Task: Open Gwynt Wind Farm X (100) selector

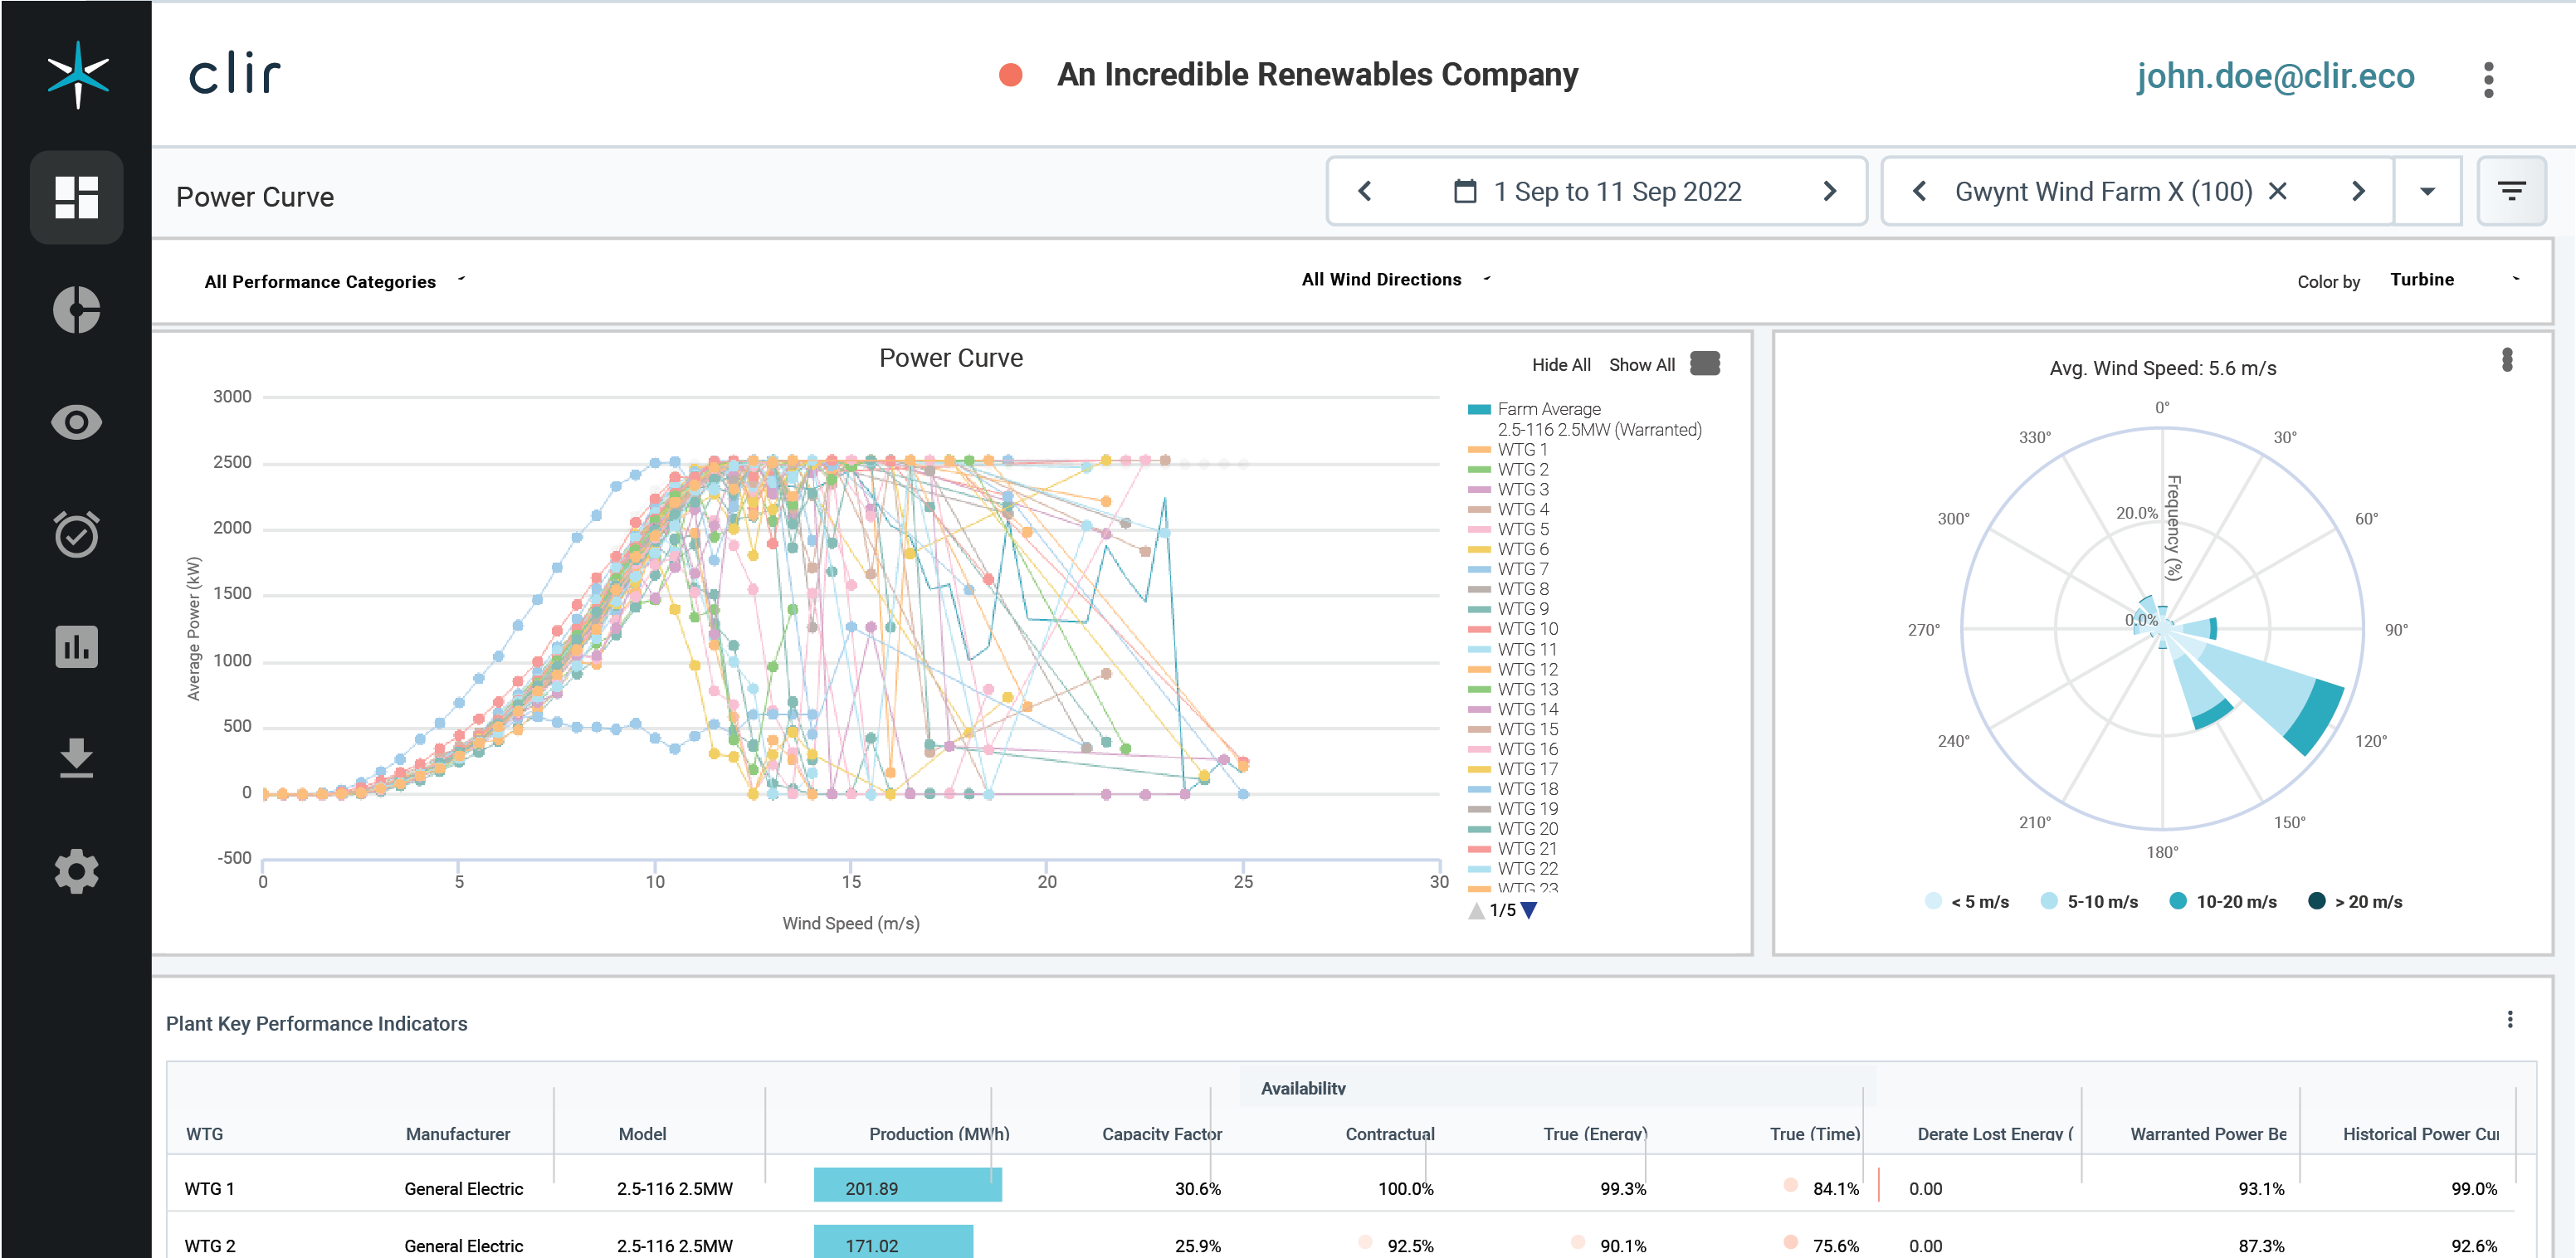Action: pyautogui.click(x=2103, y=191)
